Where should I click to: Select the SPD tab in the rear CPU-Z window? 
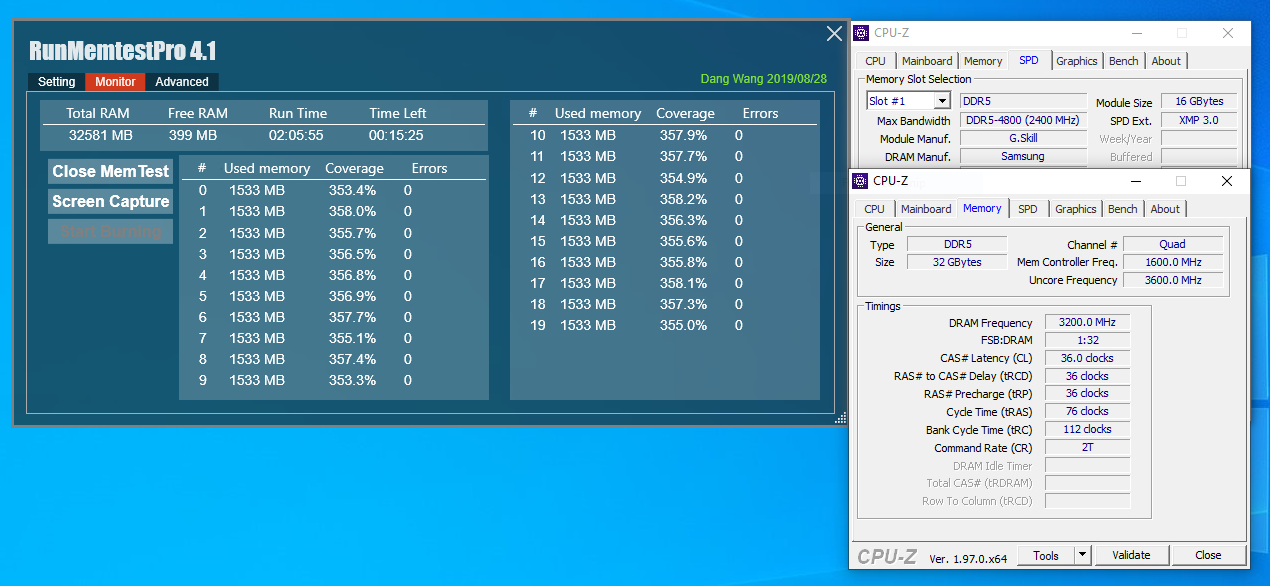point(1028,60)
